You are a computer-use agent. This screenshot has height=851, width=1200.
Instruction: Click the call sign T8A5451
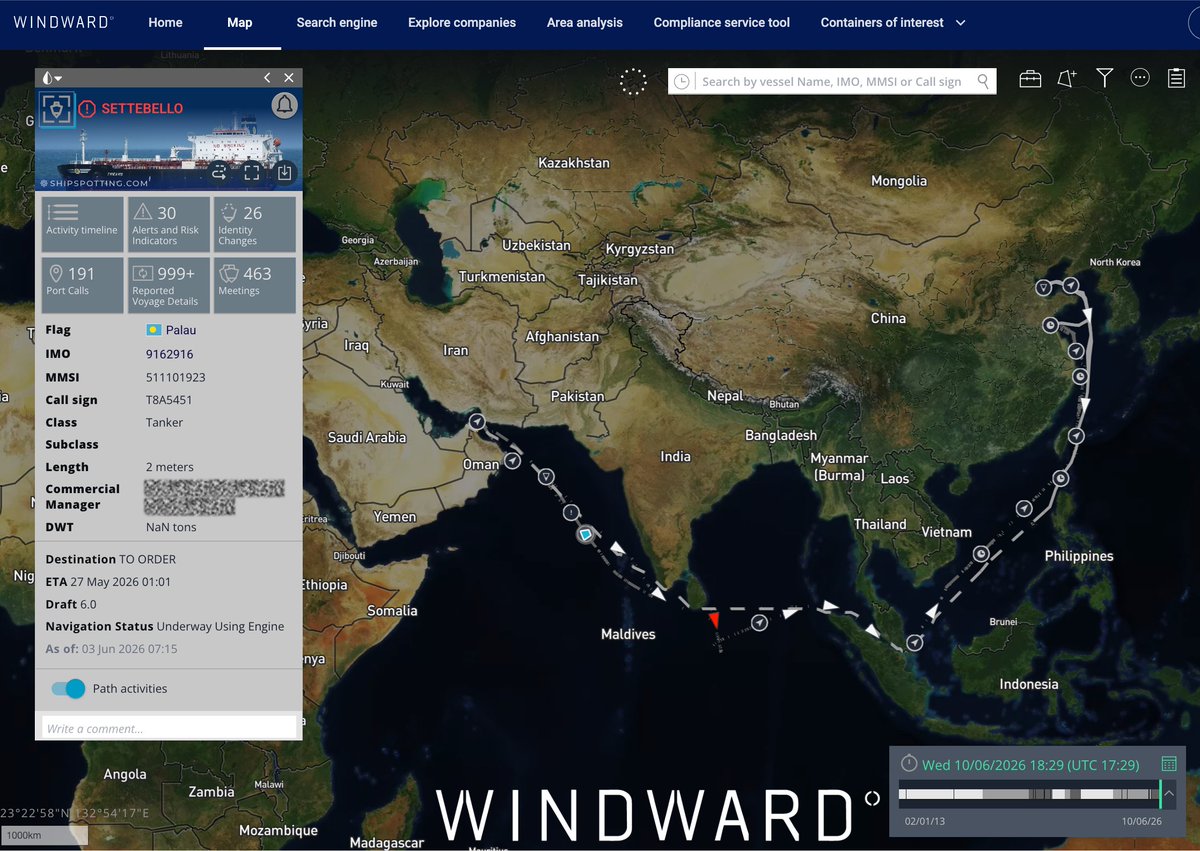(169, 400)
